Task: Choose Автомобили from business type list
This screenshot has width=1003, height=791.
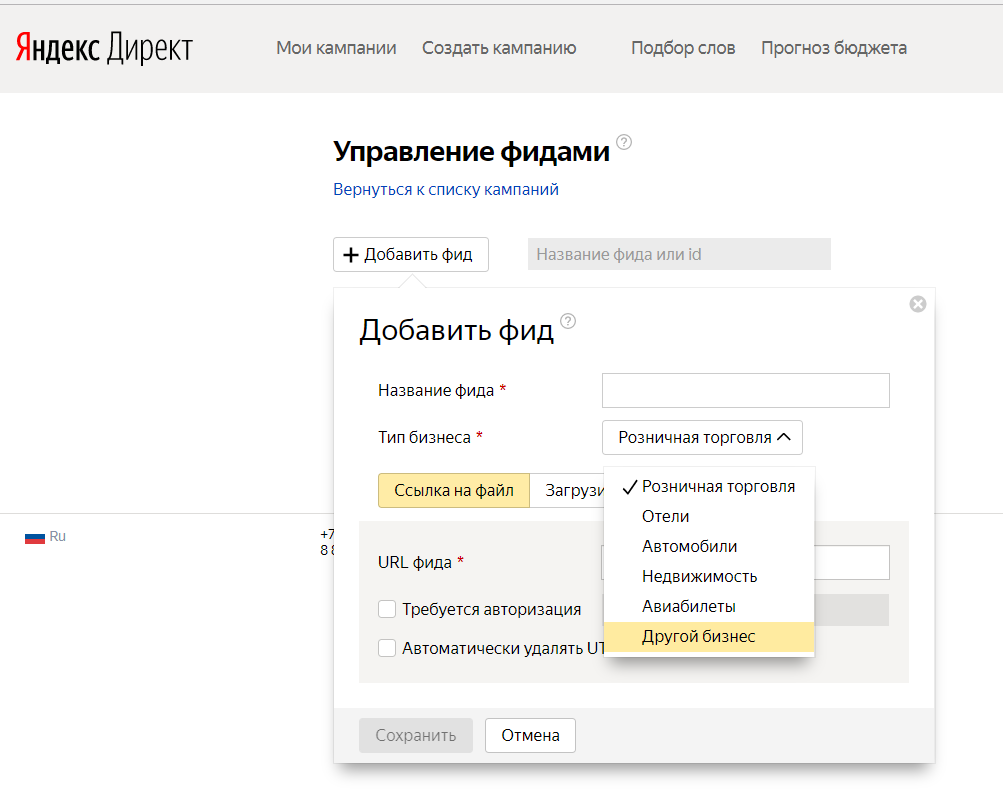Action: pos(709,547)
